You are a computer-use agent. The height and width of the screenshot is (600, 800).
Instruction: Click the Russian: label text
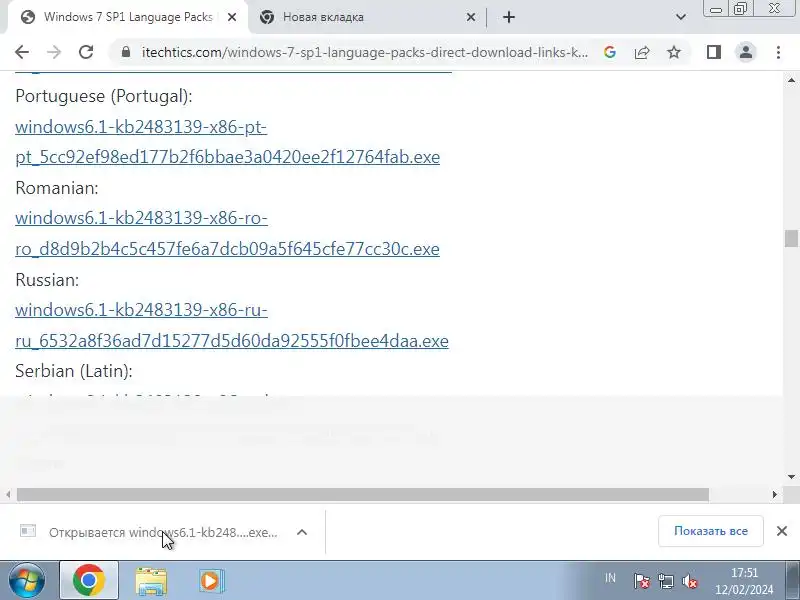point(47,280)
